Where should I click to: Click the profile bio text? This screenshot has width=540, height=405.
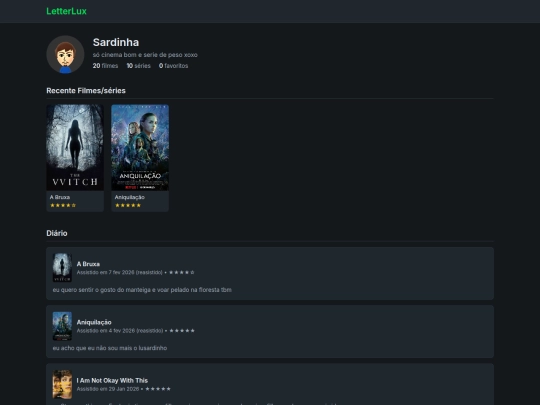coord(145,55)
